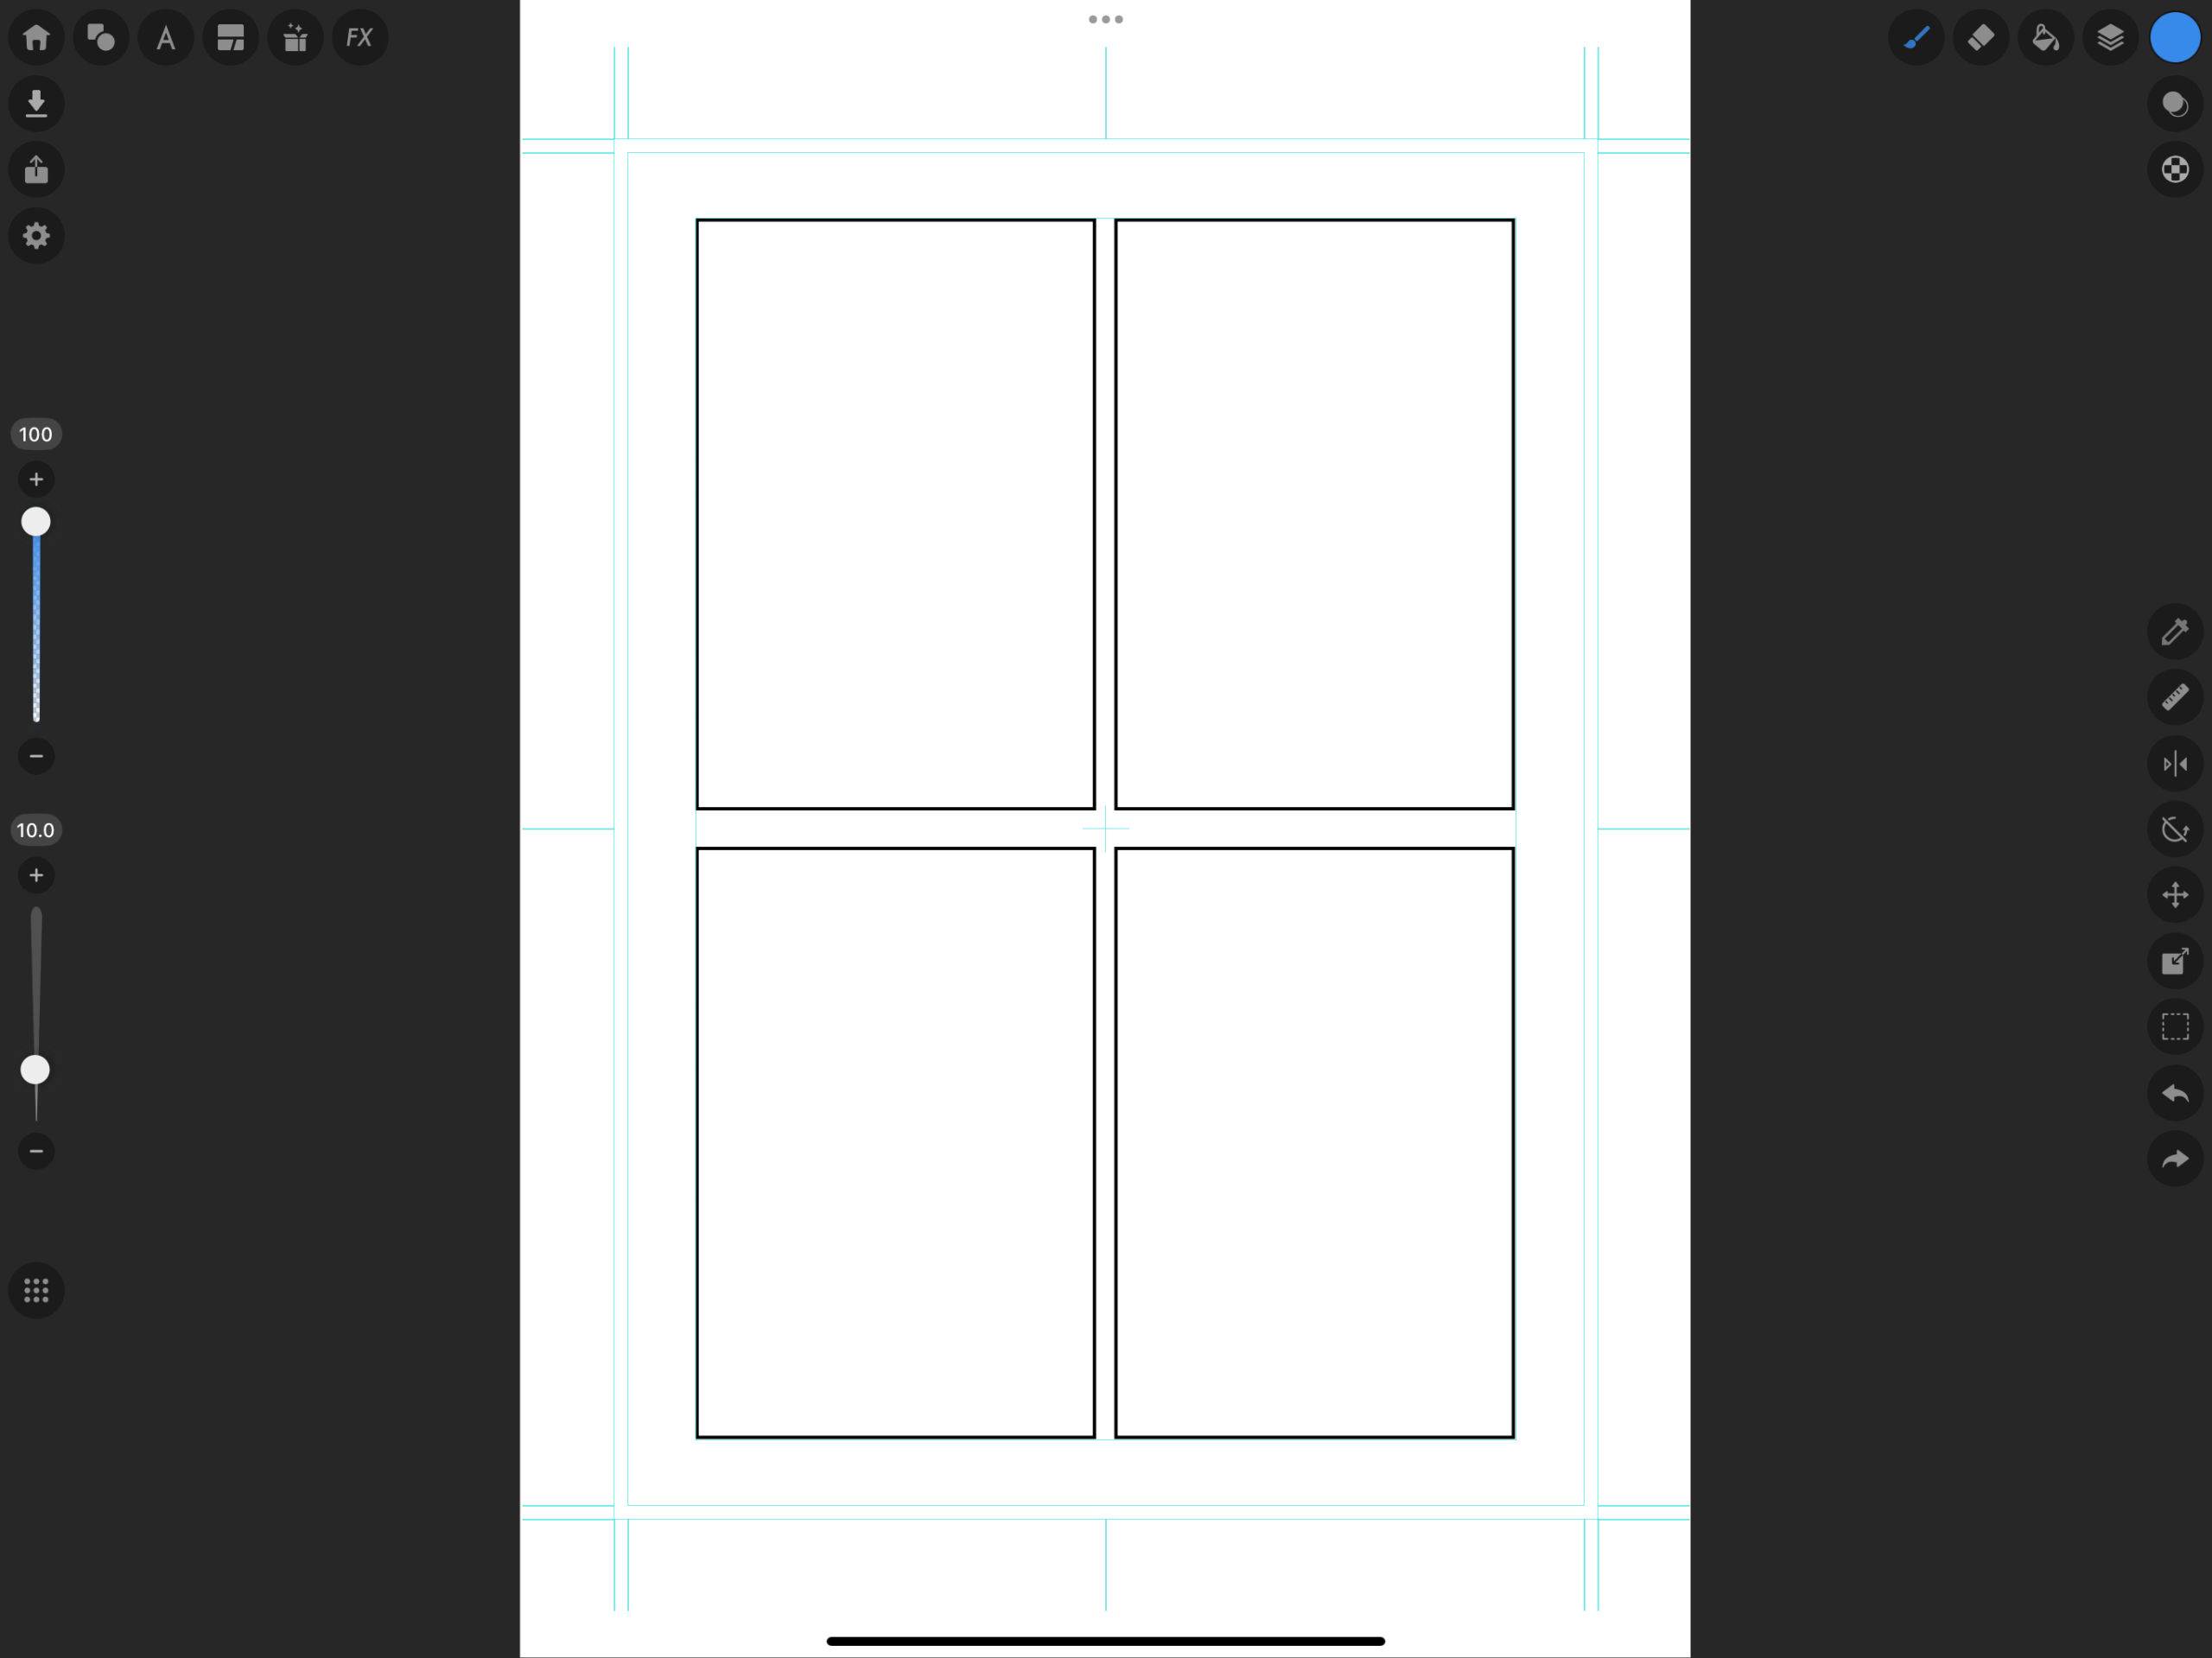Decrease brush size with minus button
The image size is (2212, 1658).
click(36, 1152)
